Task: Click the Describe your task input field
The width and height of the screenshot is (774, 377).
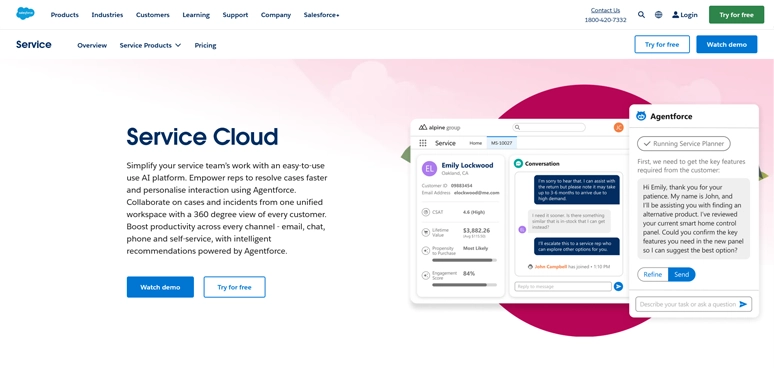Action: coord(694,304)
